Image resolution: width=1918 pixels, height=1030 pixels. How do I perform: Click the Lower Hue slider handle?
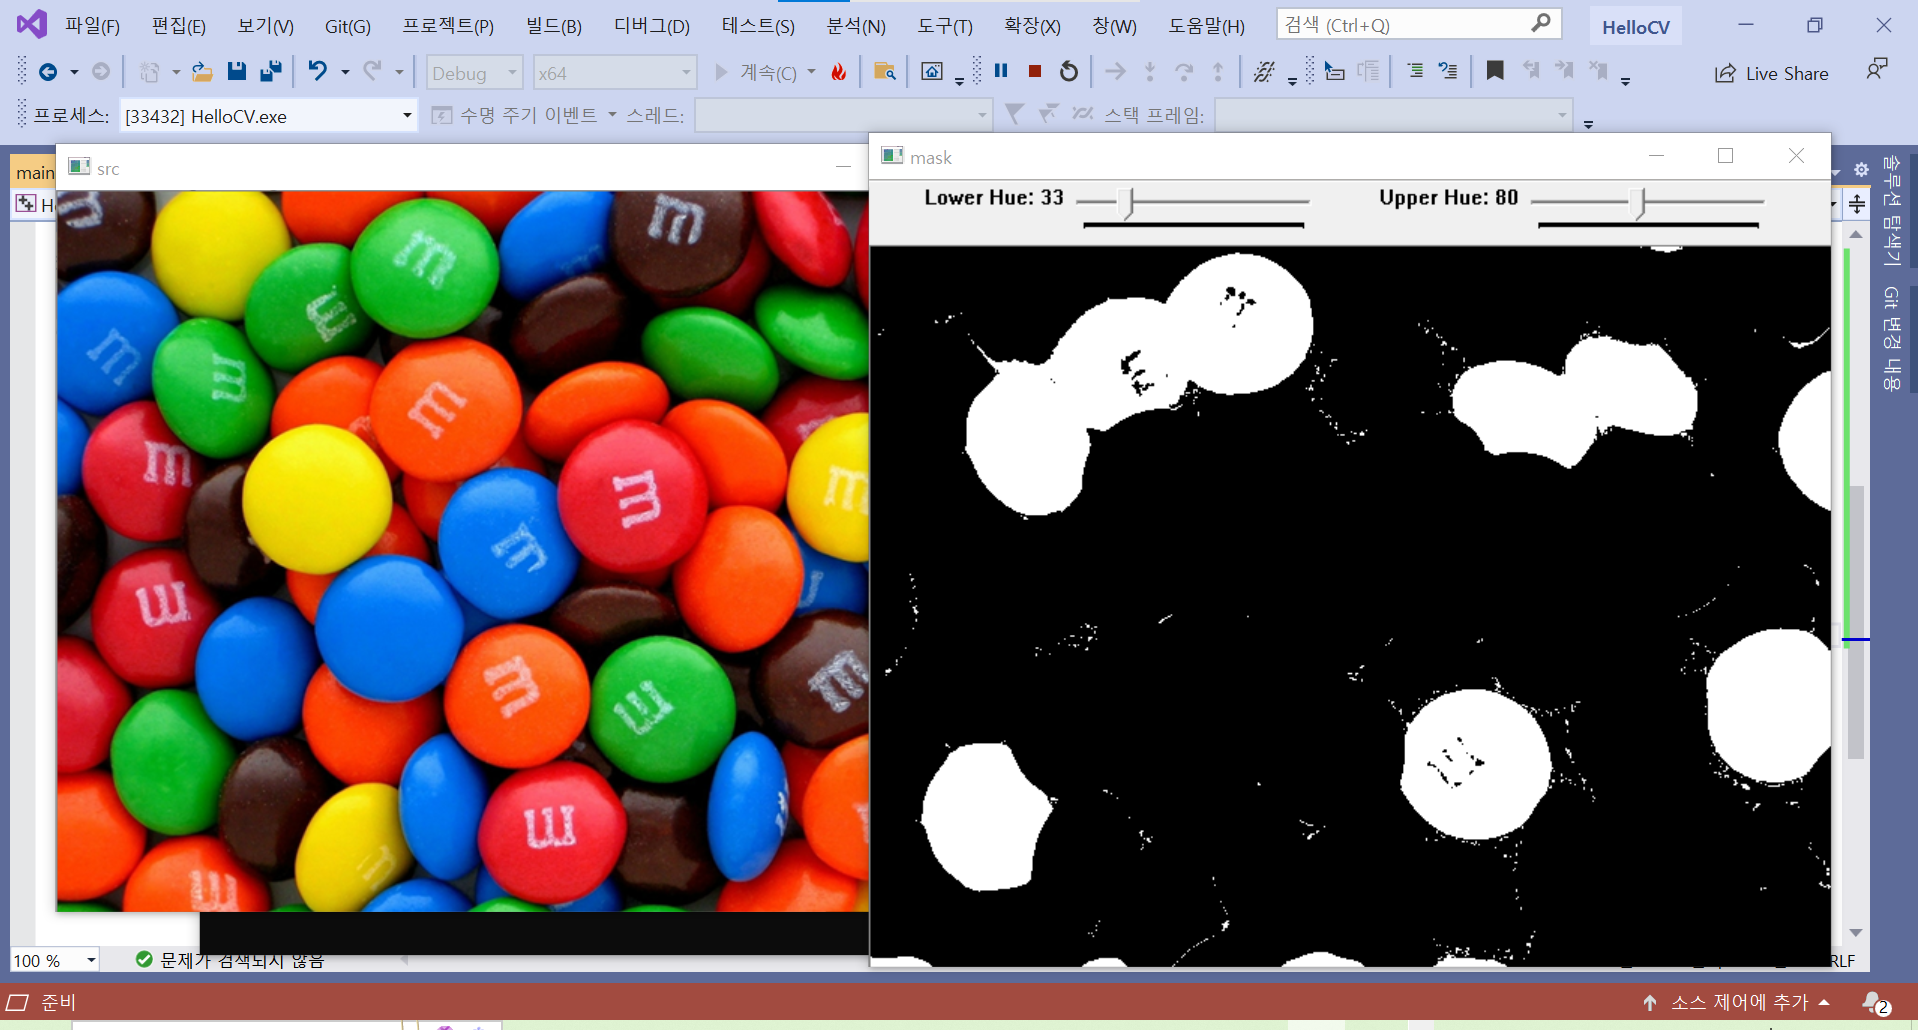point(1130,202)
